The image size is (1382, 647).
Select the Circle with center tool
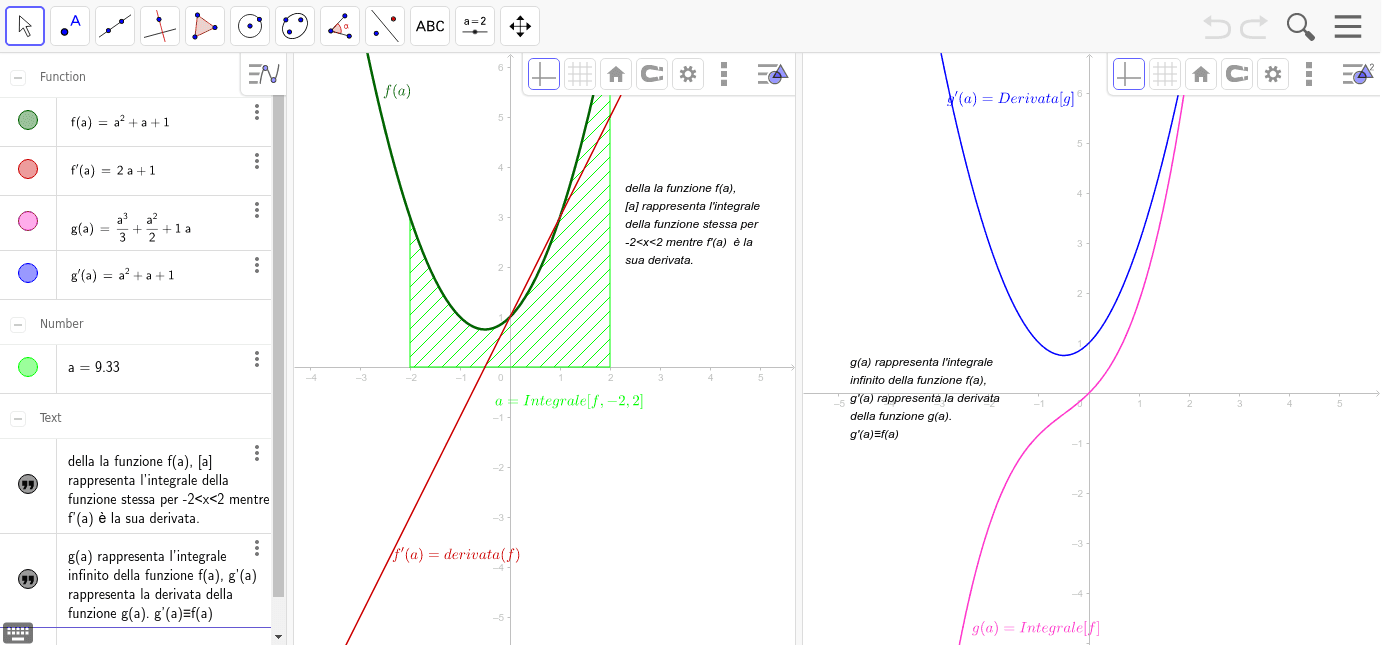pyautogui.click(x=250, y=26)
